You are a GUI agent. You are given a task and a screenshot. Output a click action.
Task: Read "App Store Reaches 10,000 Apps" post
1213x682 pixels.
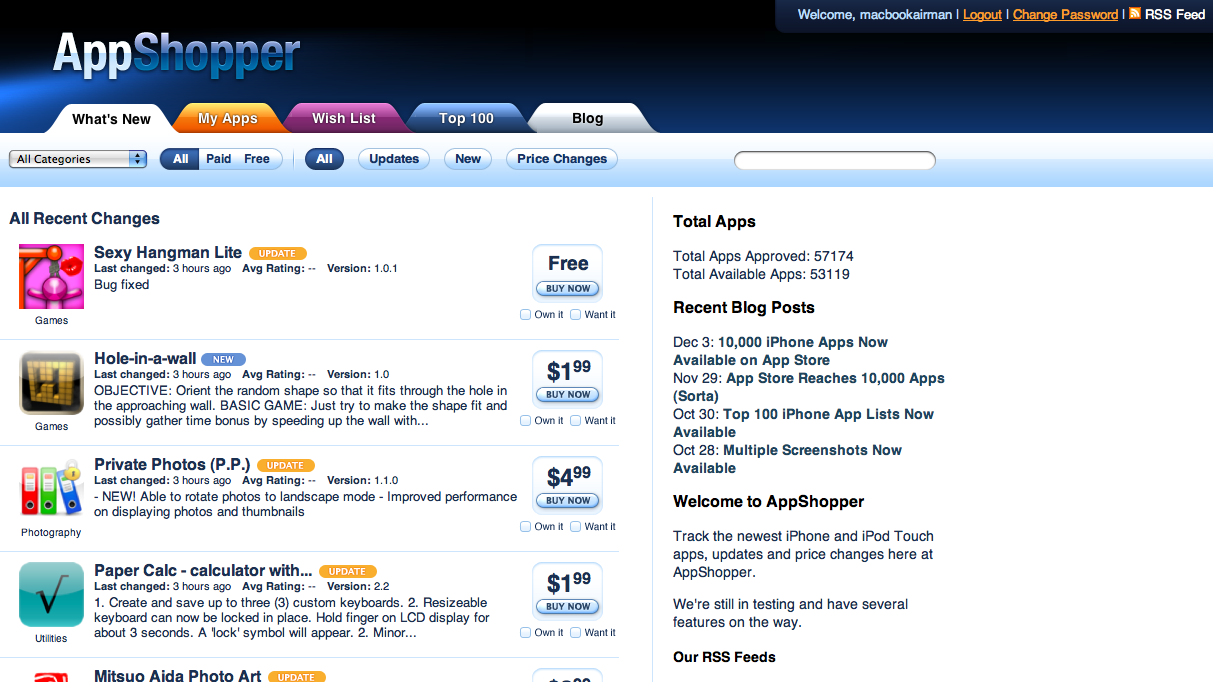pyautogui.click(x=809, y=387)
